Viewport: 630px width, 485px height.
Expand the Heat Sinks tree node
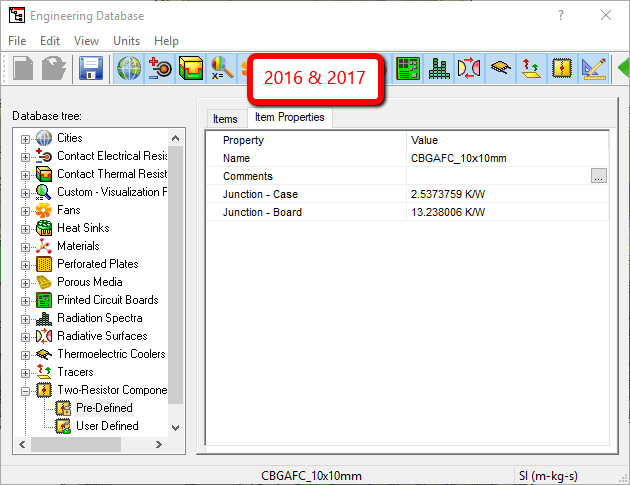tap(26, 228)
